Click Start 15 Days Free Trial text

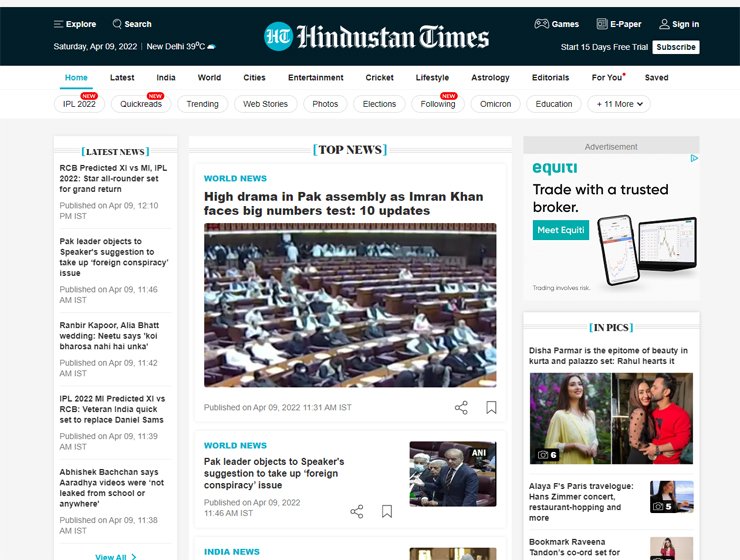(x=604, y=47)
